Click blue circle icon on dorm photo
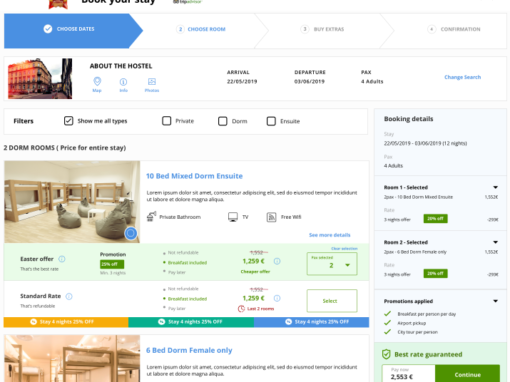 pyautogui.click(x=131, y=233)
